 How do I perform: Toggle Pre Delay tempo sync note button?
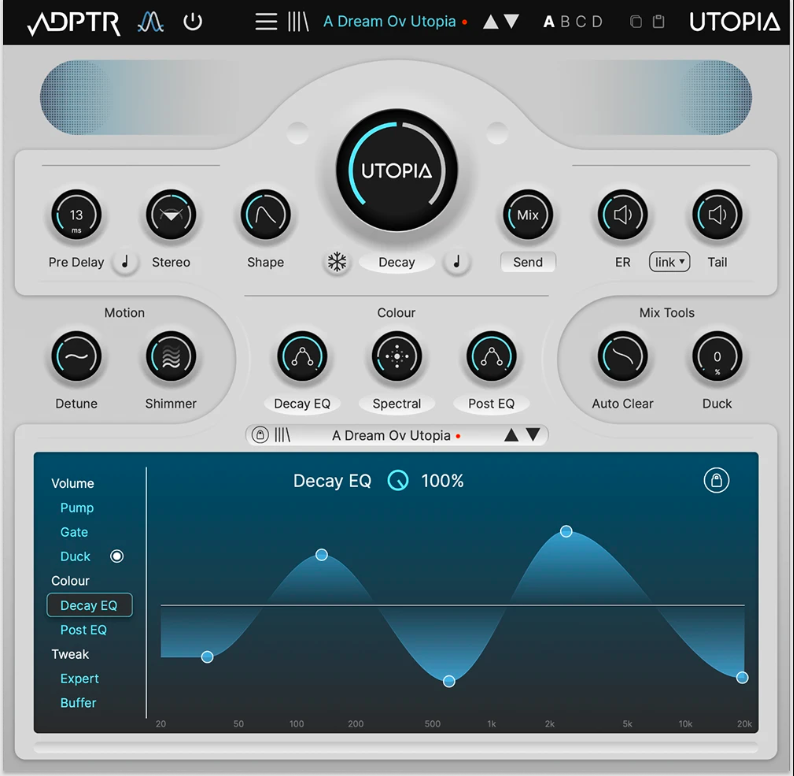pos(125,262)
